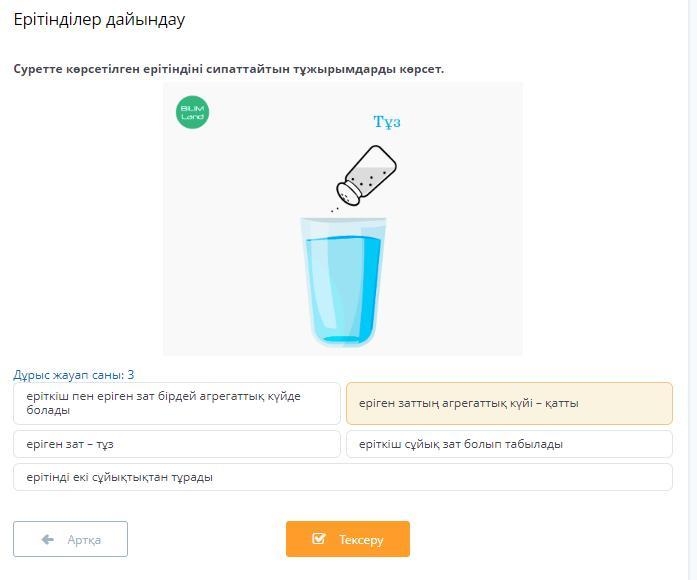Click the 'Тұз' label in the picture
The height and width of the screenshot is (580, 697).
point(387,122)
